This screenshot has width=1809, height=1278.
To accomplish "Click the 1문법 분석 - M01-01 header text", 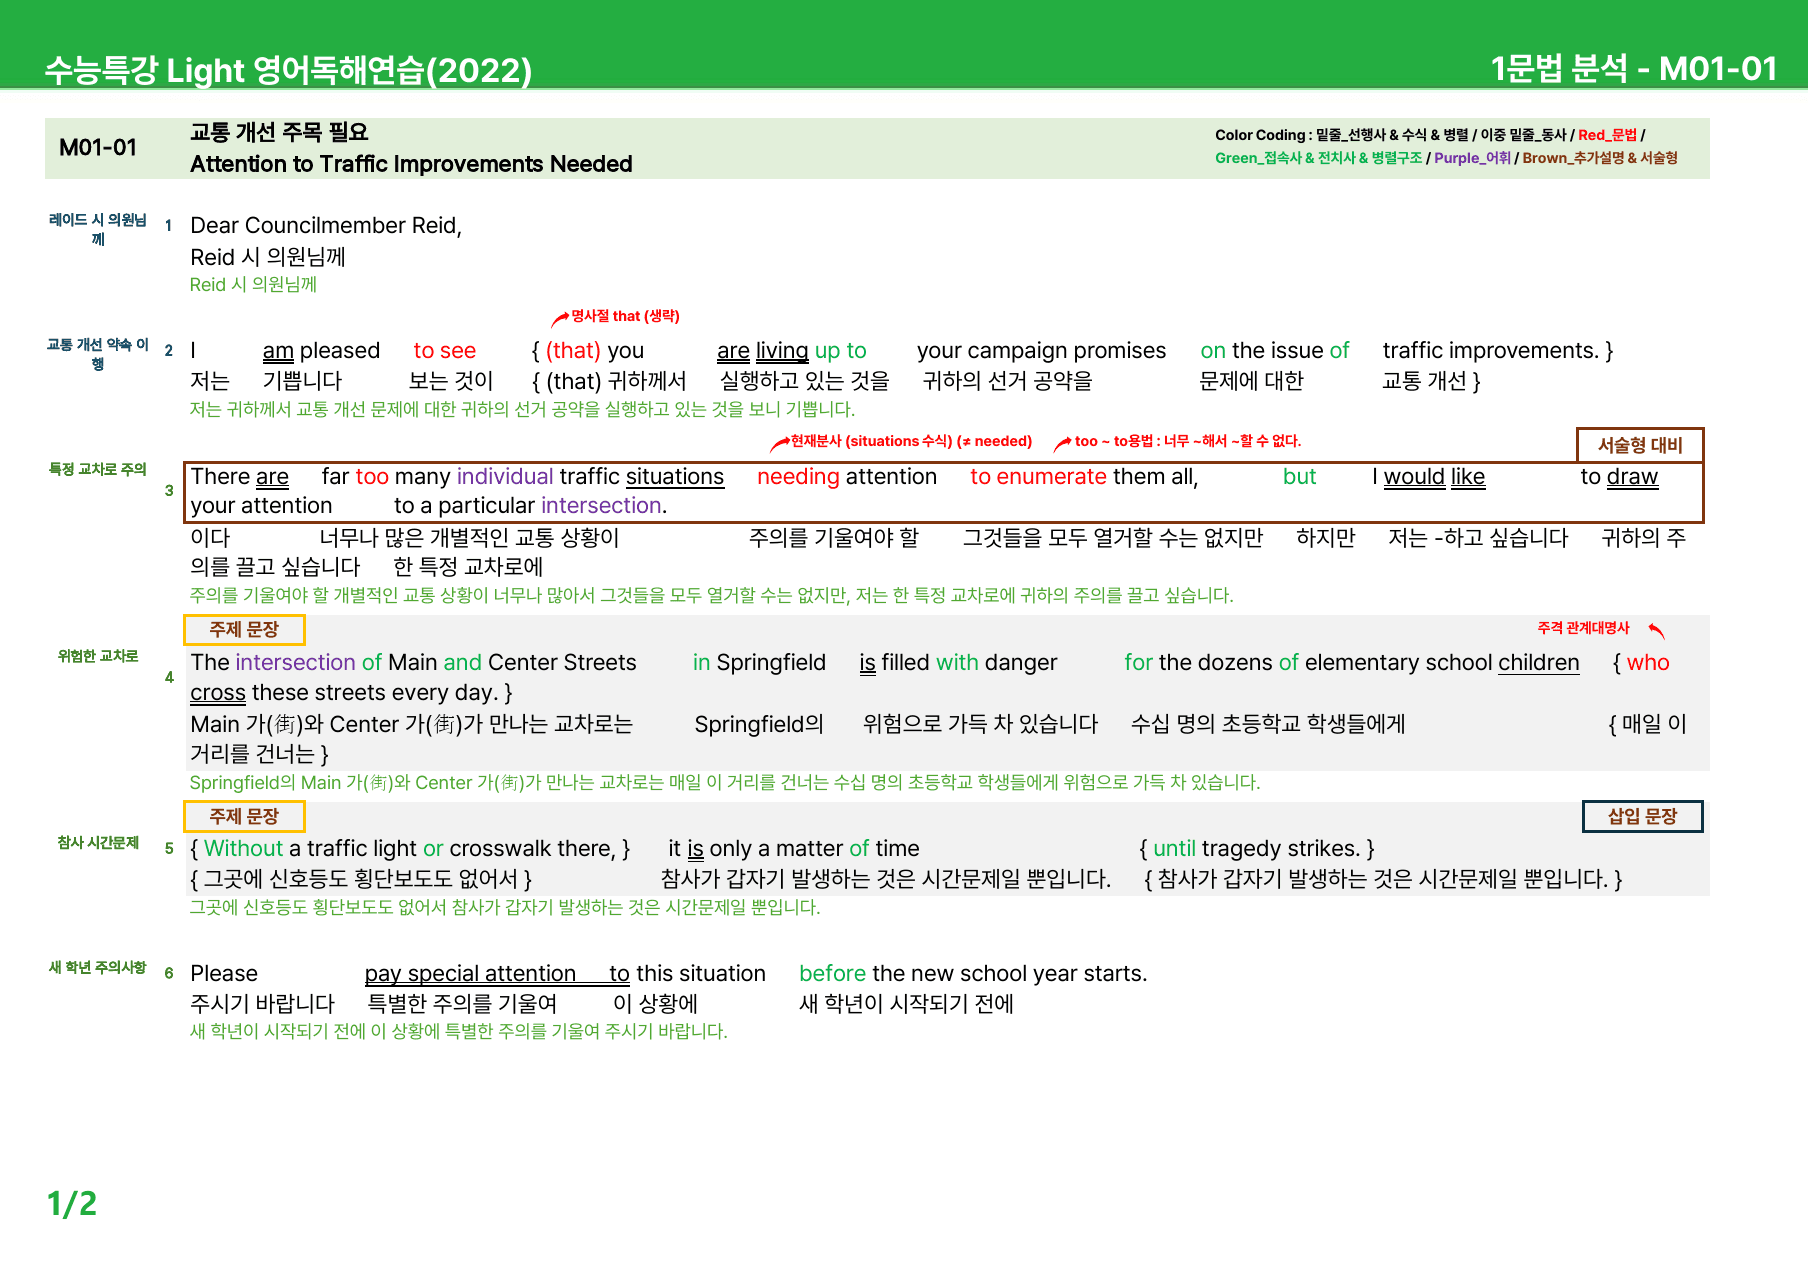I will (x=1634, y=68).
